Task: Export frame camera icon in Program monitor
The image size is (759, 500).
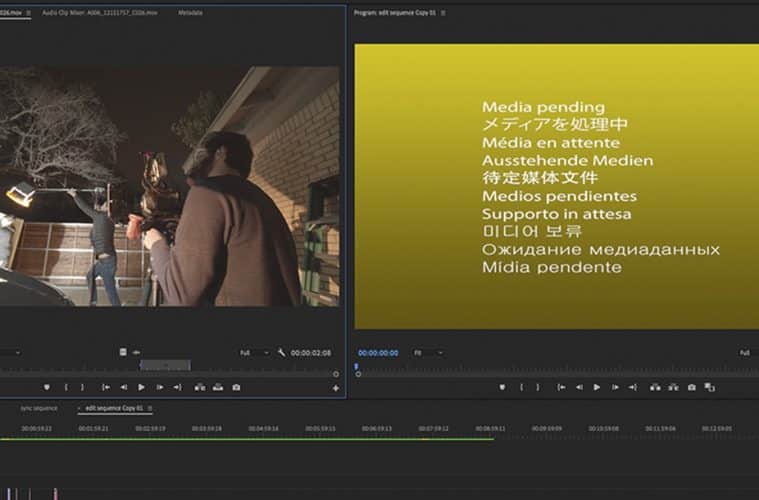Action: pos(691,387)
